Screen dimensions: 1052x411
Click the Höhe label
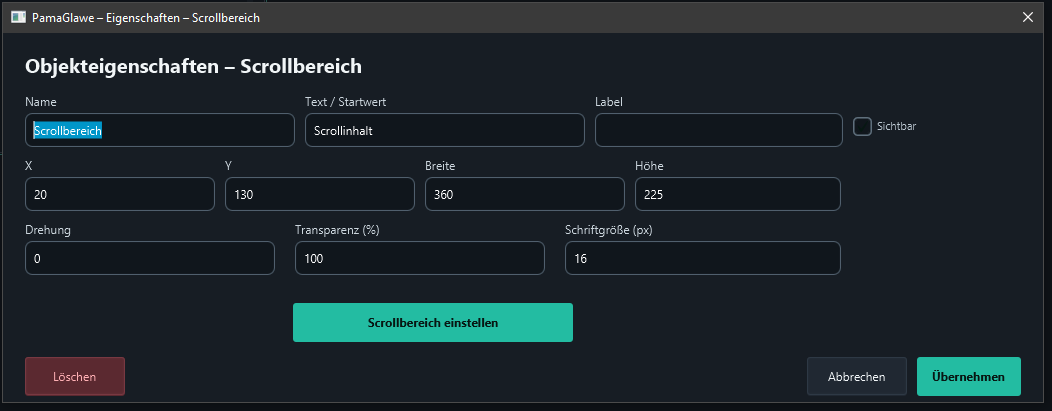(649, 166)
